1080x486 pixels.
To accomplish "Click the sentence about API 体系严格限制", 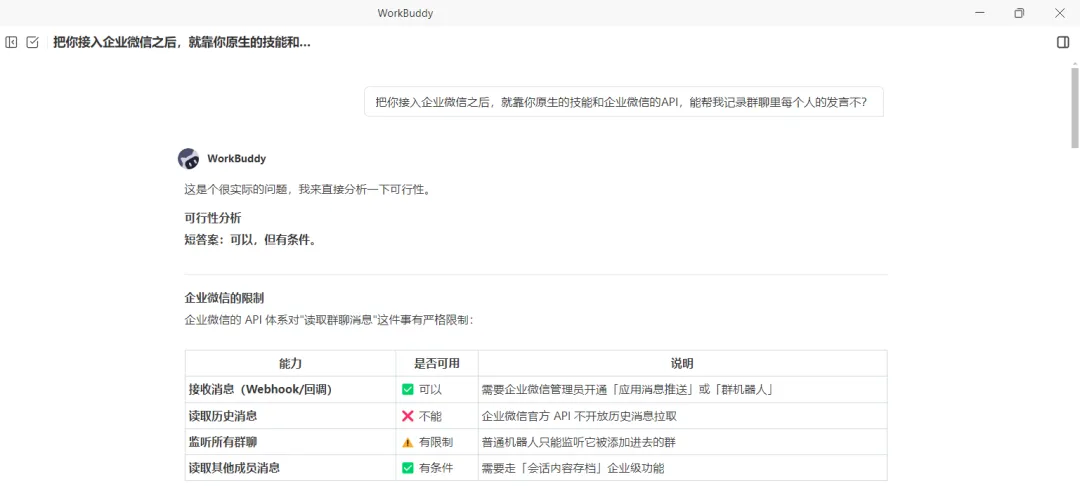I will coord(329,320).
